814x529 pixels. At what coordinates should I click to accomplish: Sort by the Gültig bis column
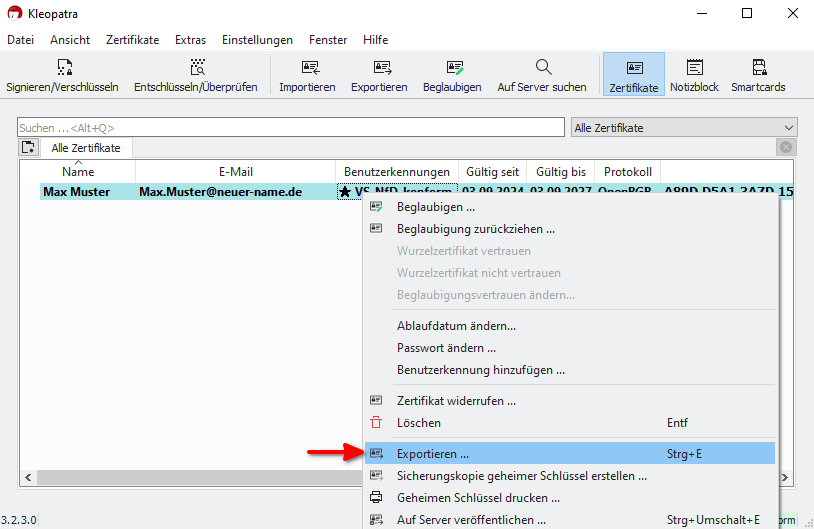click(561, 172)
